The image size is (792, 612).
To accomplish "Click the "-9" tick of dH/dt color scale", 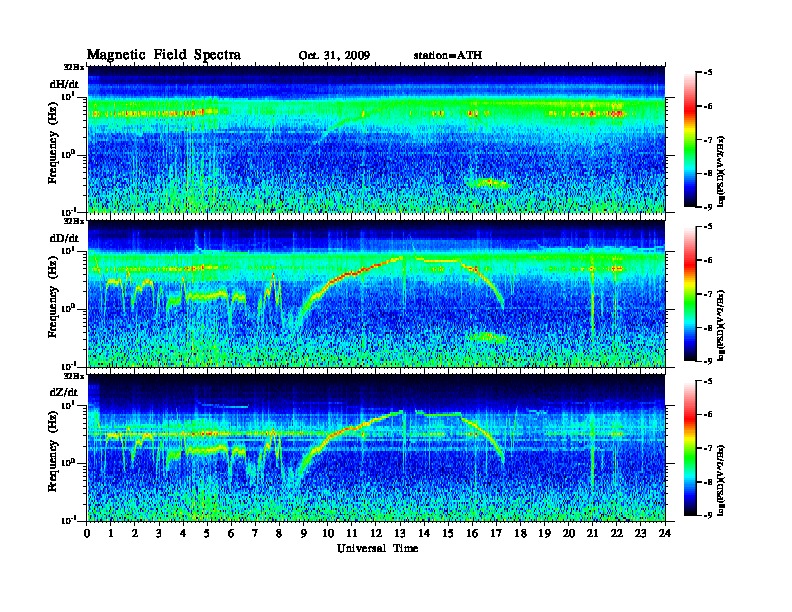I will tap(708, 207).
